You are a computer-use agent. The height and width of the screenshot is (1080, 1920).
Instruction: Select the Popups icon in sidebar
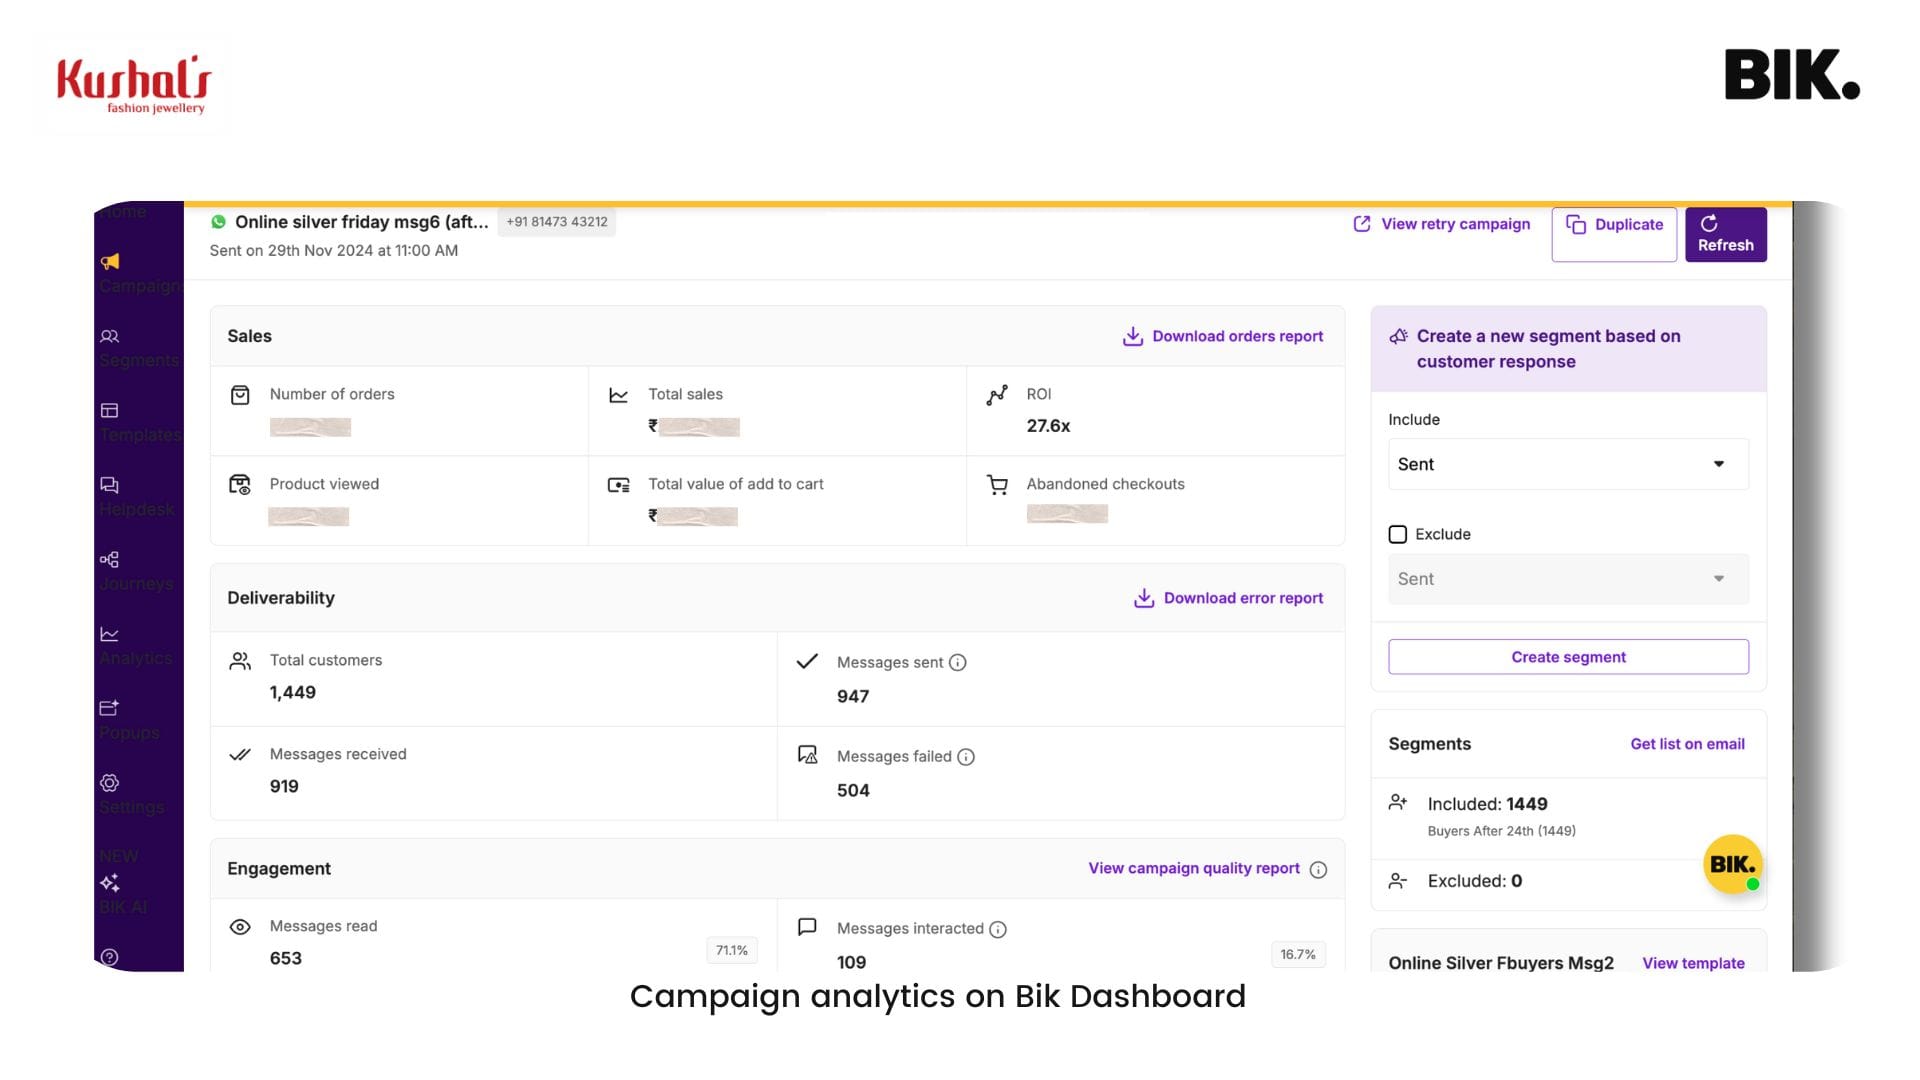click(110, 708)
